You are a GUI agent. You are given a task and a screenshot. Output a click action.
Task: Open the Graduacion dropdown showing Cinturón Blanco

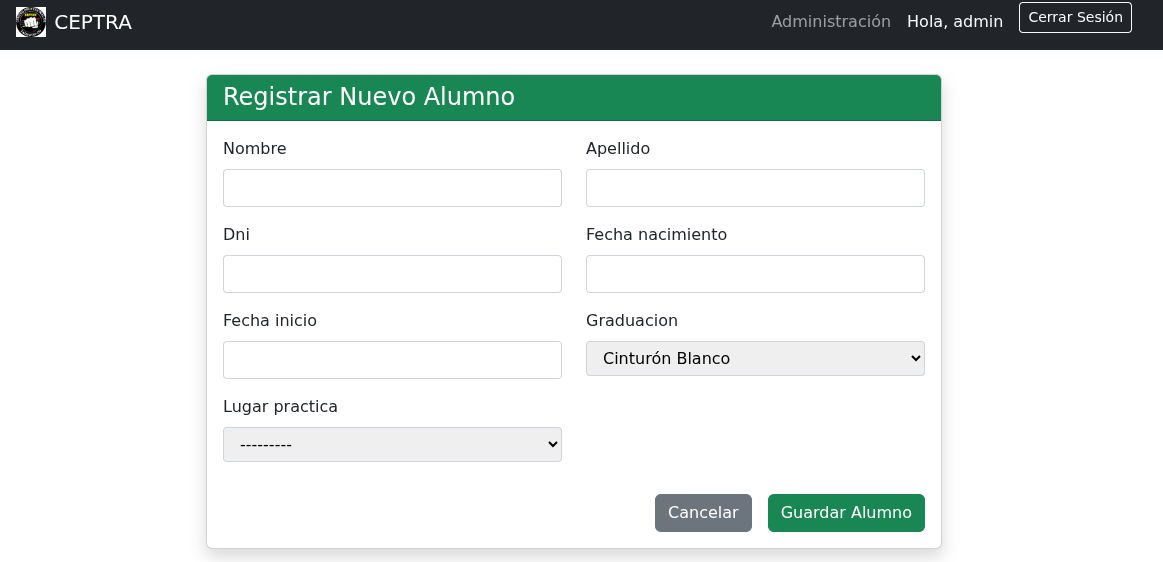pyautogui.click(x=755, y=359)
